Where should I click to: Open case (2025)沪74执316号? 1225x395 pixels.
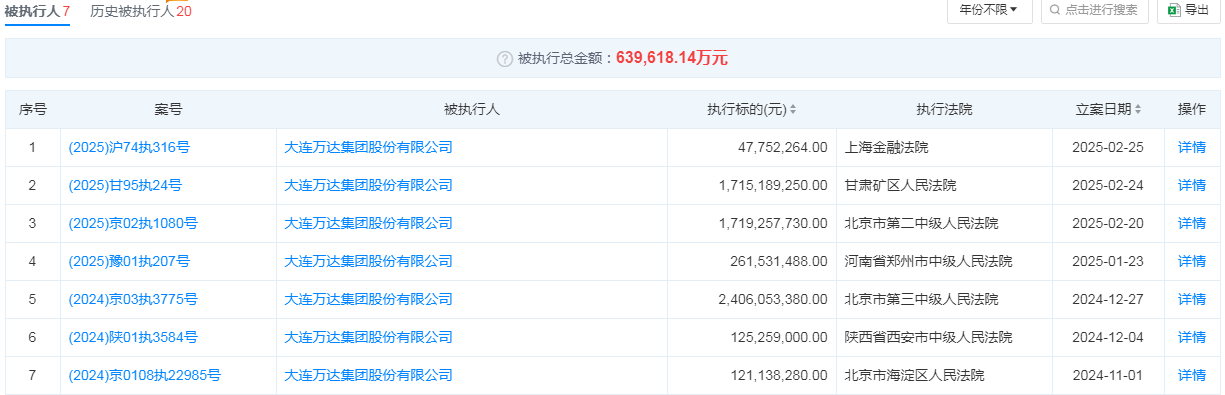coord(129,147)
